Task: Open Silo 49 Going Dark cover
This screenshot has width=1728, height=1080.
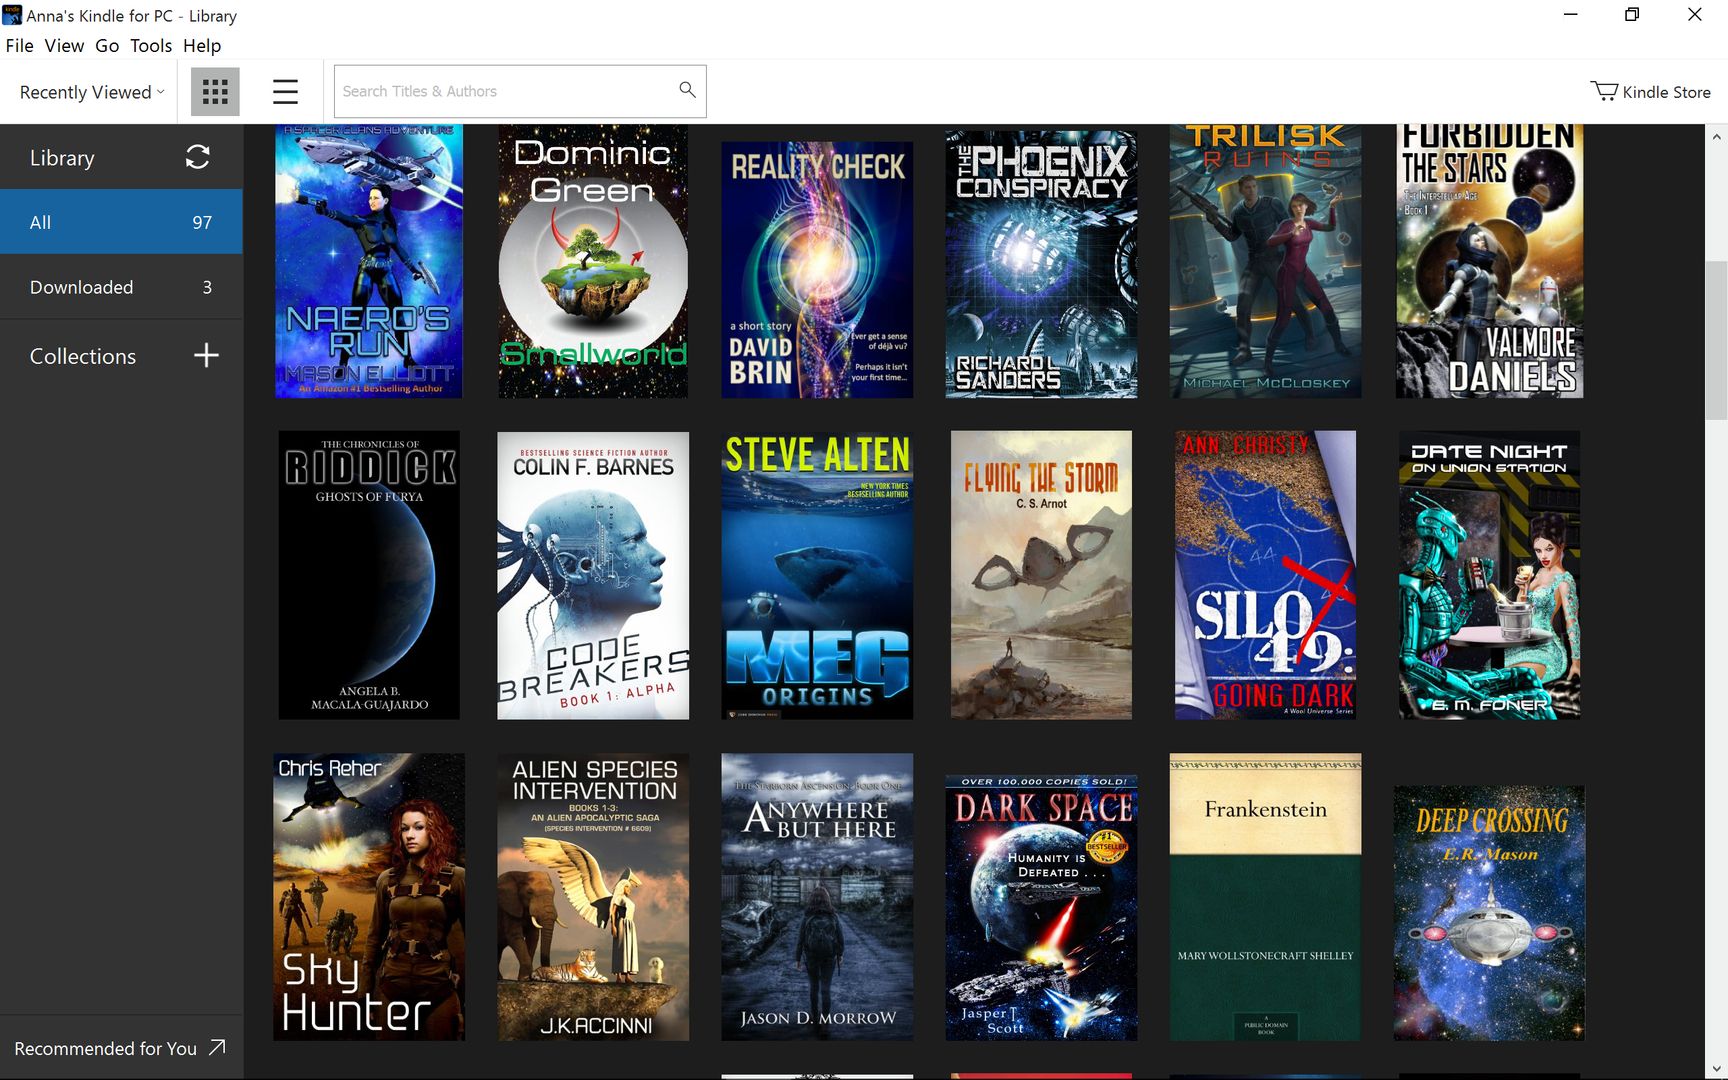Action: click(1265, 575)
